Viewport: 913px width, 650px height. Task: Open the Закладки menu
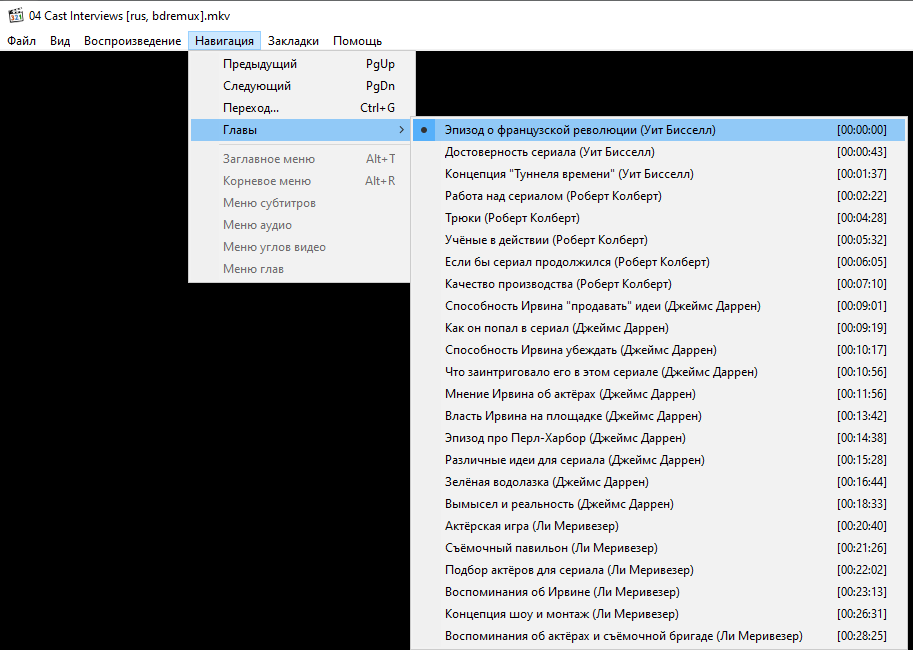[x=293, y=41]
